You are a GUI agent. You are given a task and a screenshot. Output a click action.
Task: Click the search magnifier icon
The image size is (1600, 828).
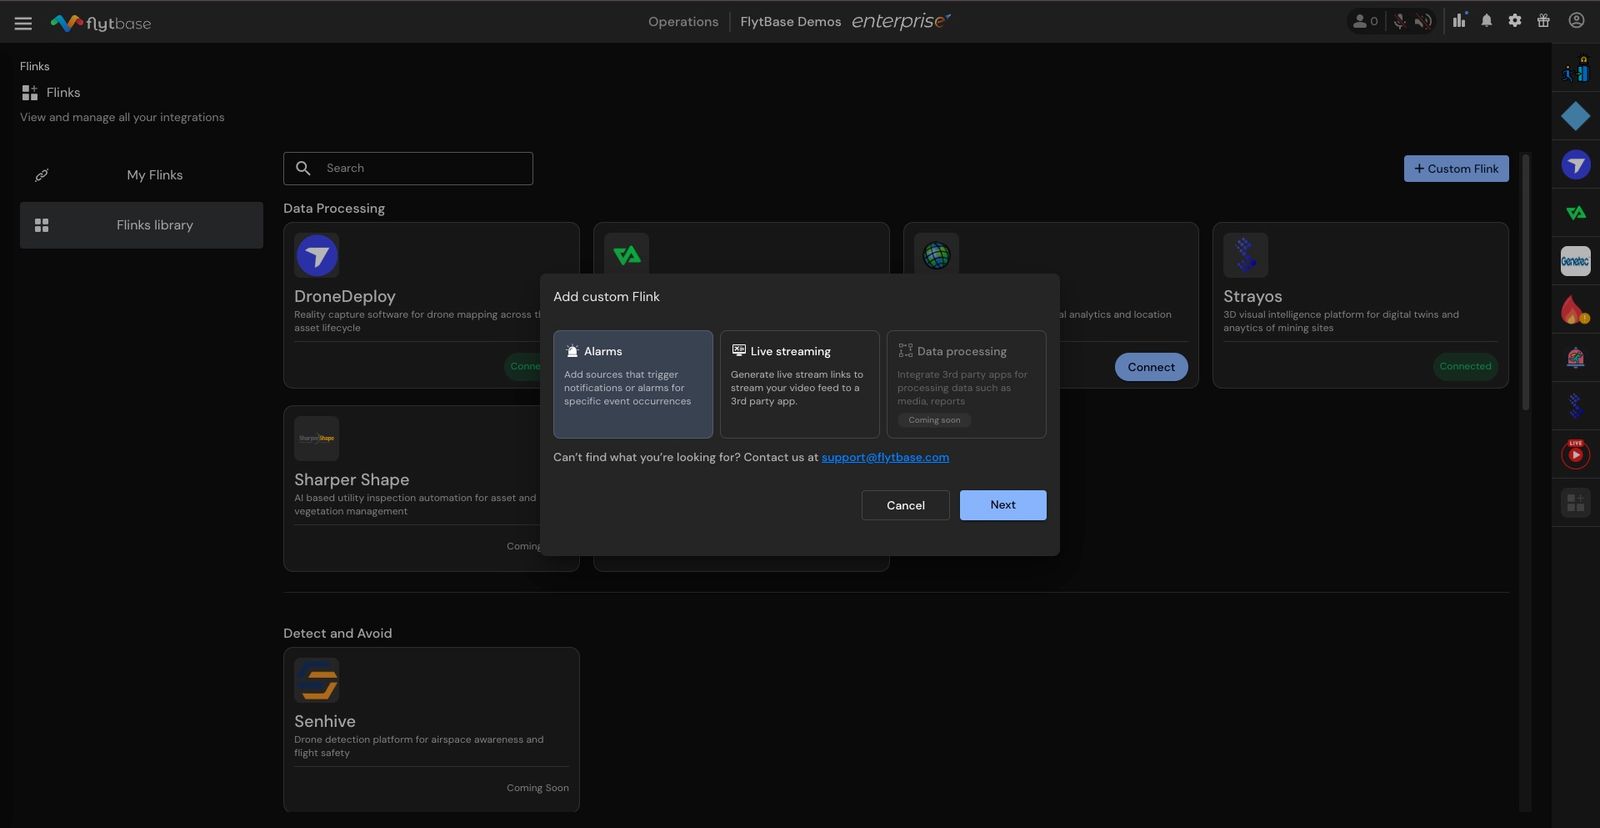(303, 168)
